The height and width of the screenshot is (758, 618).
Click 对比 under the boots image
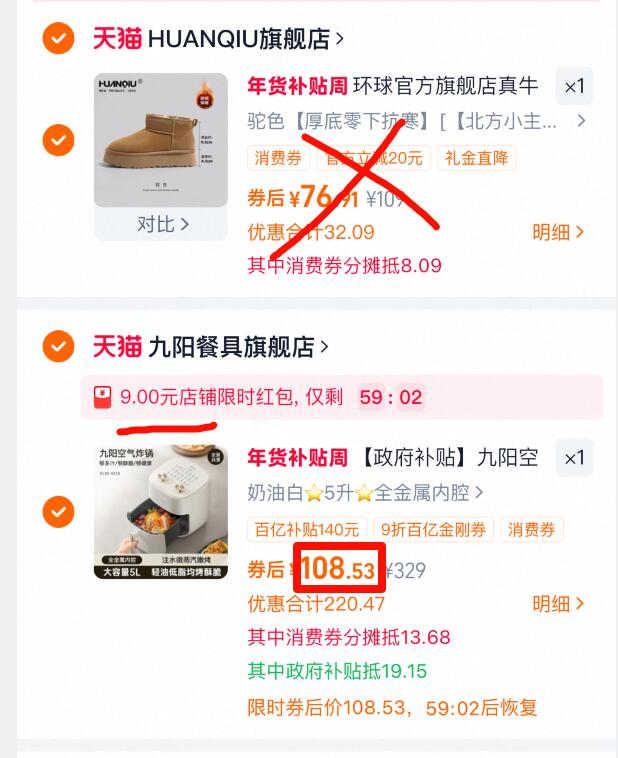pos(162,224)
